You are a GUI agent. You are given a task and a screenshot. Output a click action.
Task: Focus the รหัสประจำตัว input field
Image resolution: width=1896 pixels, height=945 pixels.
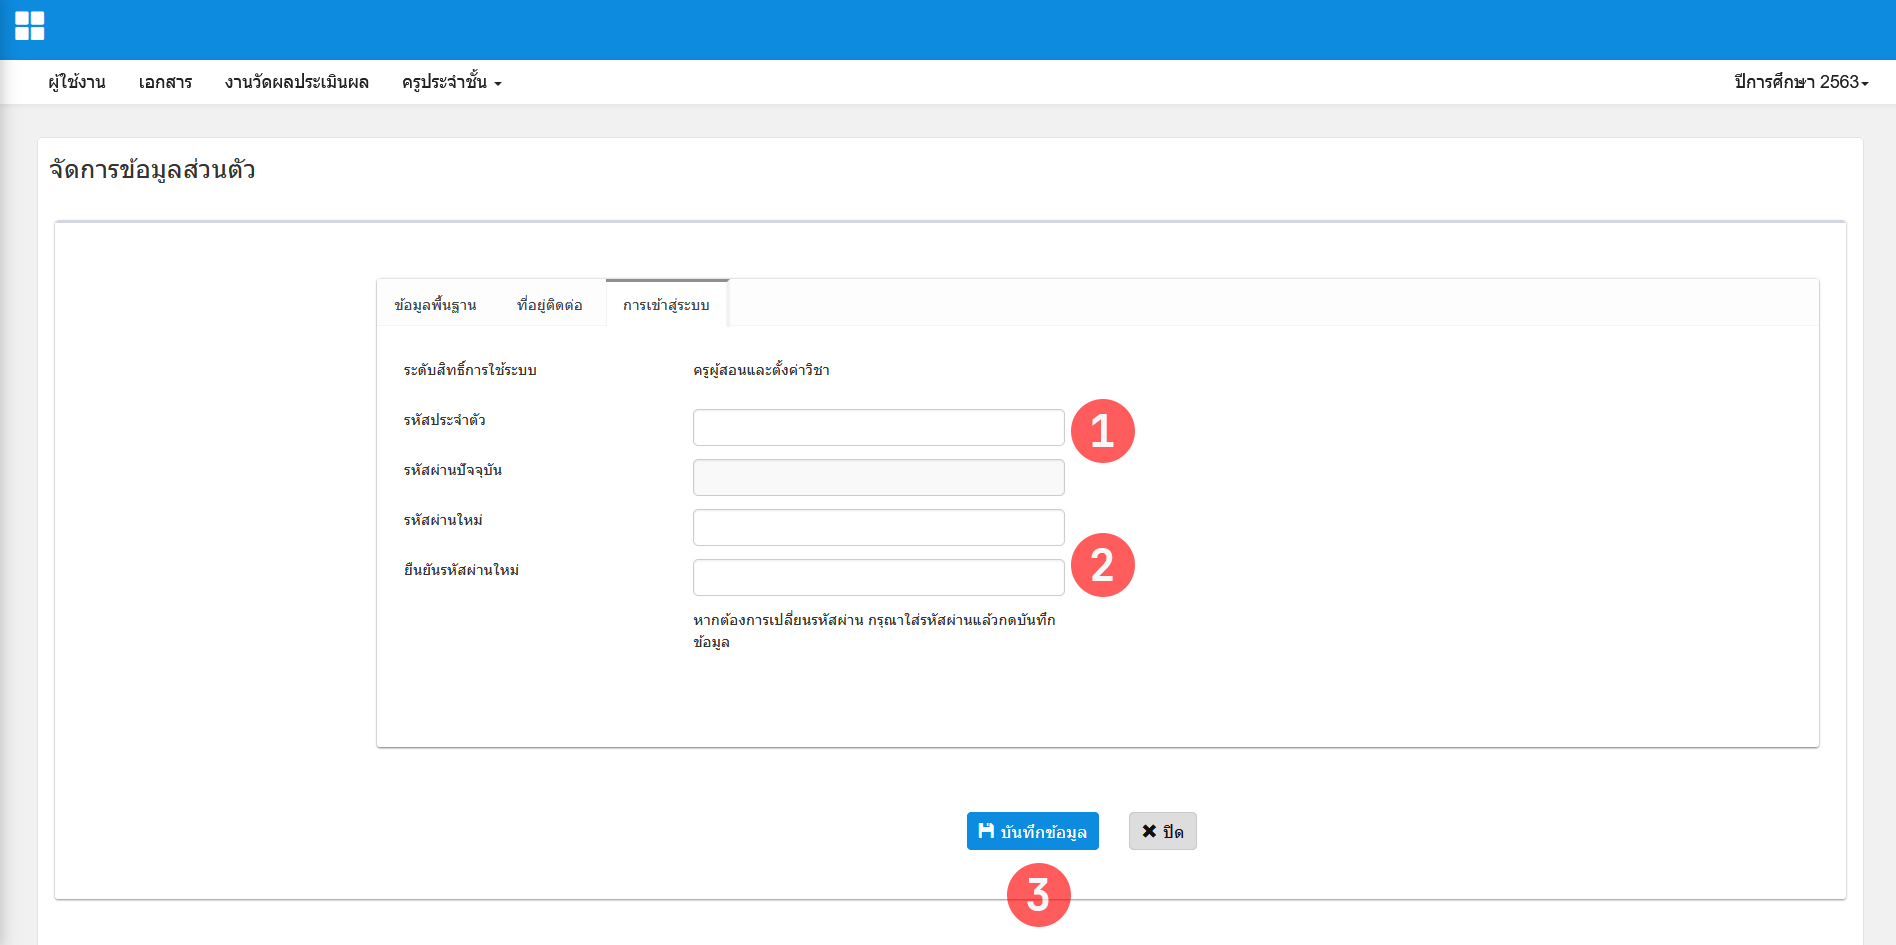[x=879, y=427]
